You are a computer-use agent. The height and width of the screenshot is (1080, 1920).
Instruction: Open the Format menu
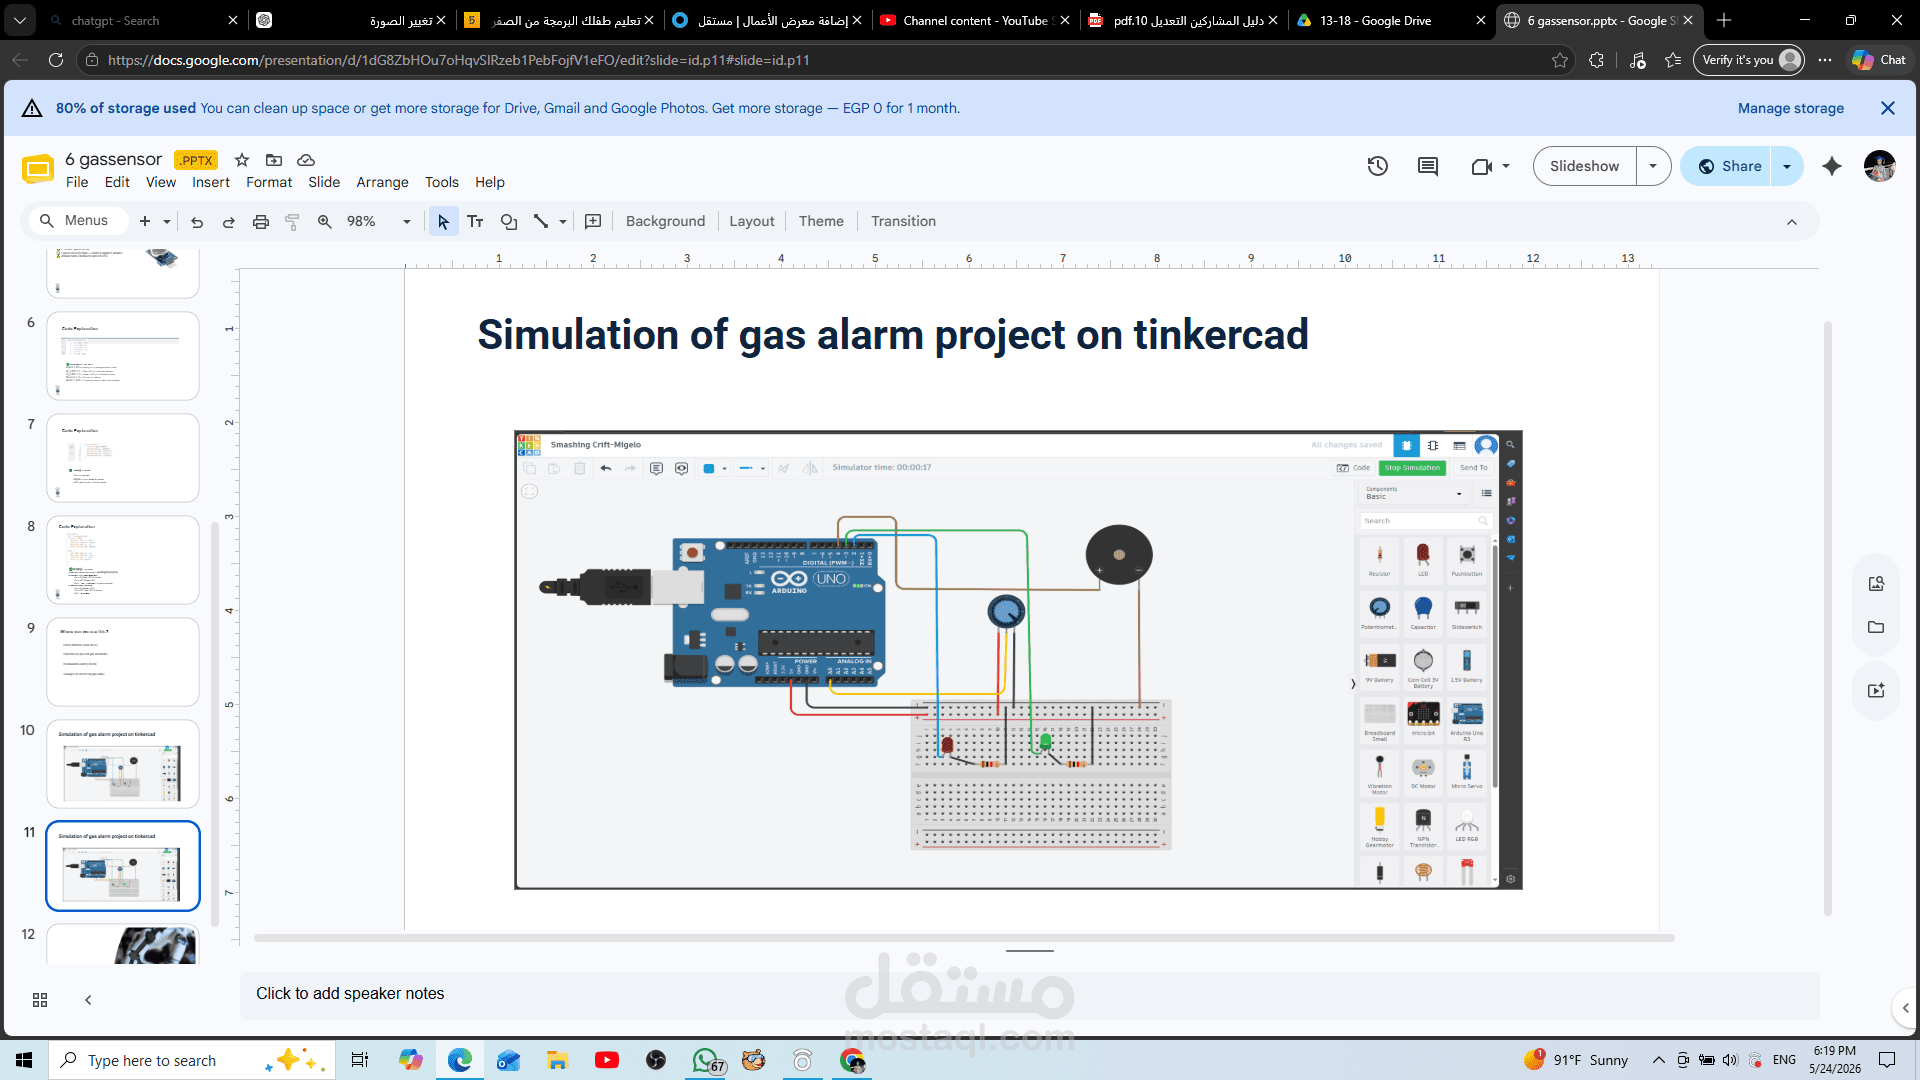pyautogui.click(x=269, y=182)
